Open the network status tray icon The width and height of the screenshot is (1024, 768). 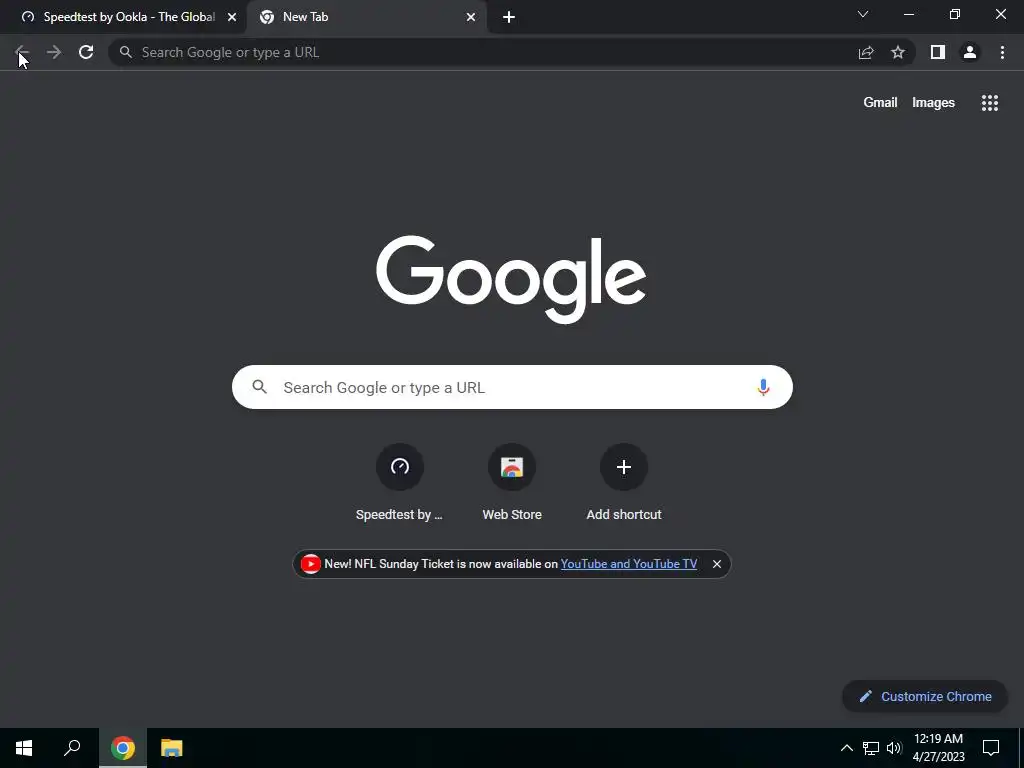(871, 748)
